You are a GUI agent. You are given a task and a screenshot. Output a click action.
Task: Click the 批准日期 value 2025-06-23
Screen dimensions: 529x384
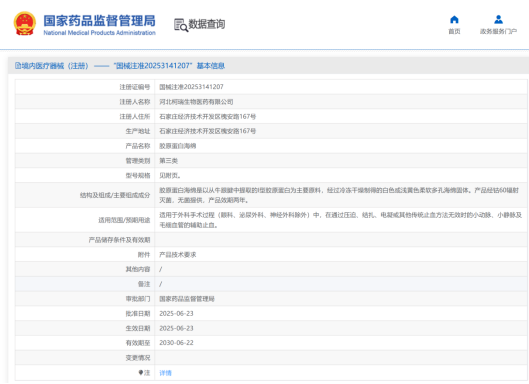176,313
